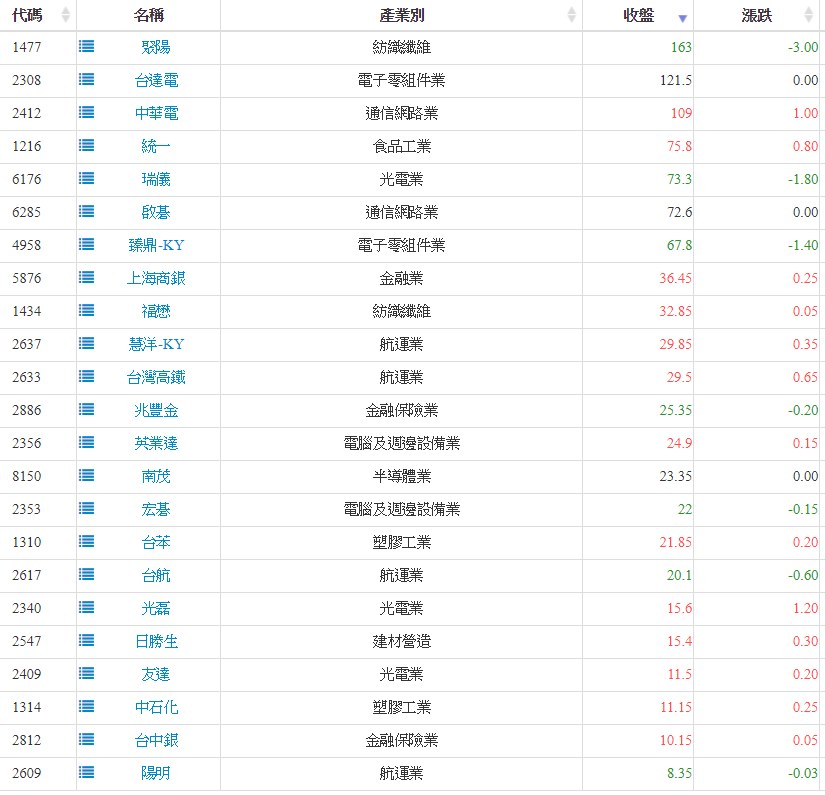Sort by 名稱 column header
The width and height of the screenshot is (825, 795).
coord(148,15)
